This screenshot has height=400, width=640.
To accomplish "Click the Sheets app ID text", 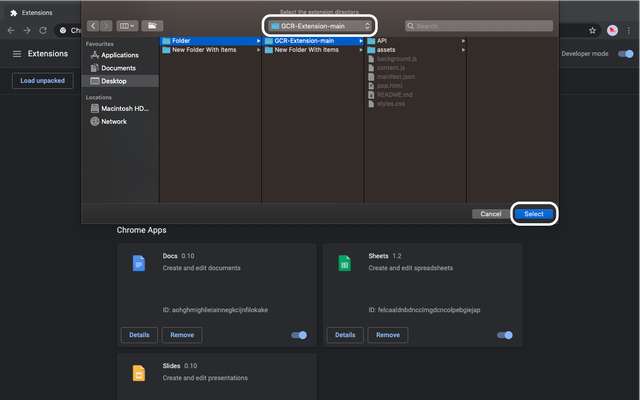I will click(424, 310).
